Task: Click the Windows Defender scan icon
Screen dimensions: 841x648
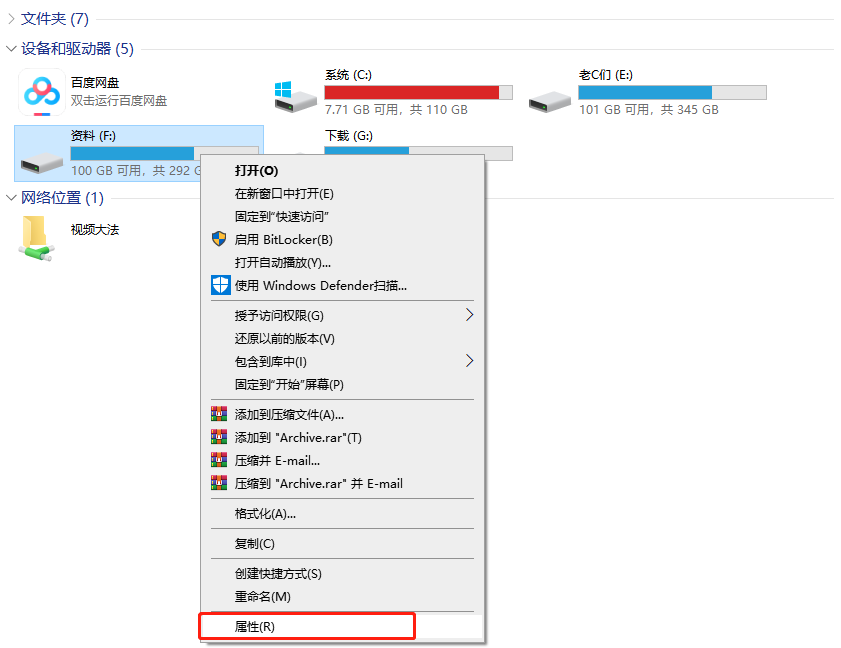Action: 220,285
